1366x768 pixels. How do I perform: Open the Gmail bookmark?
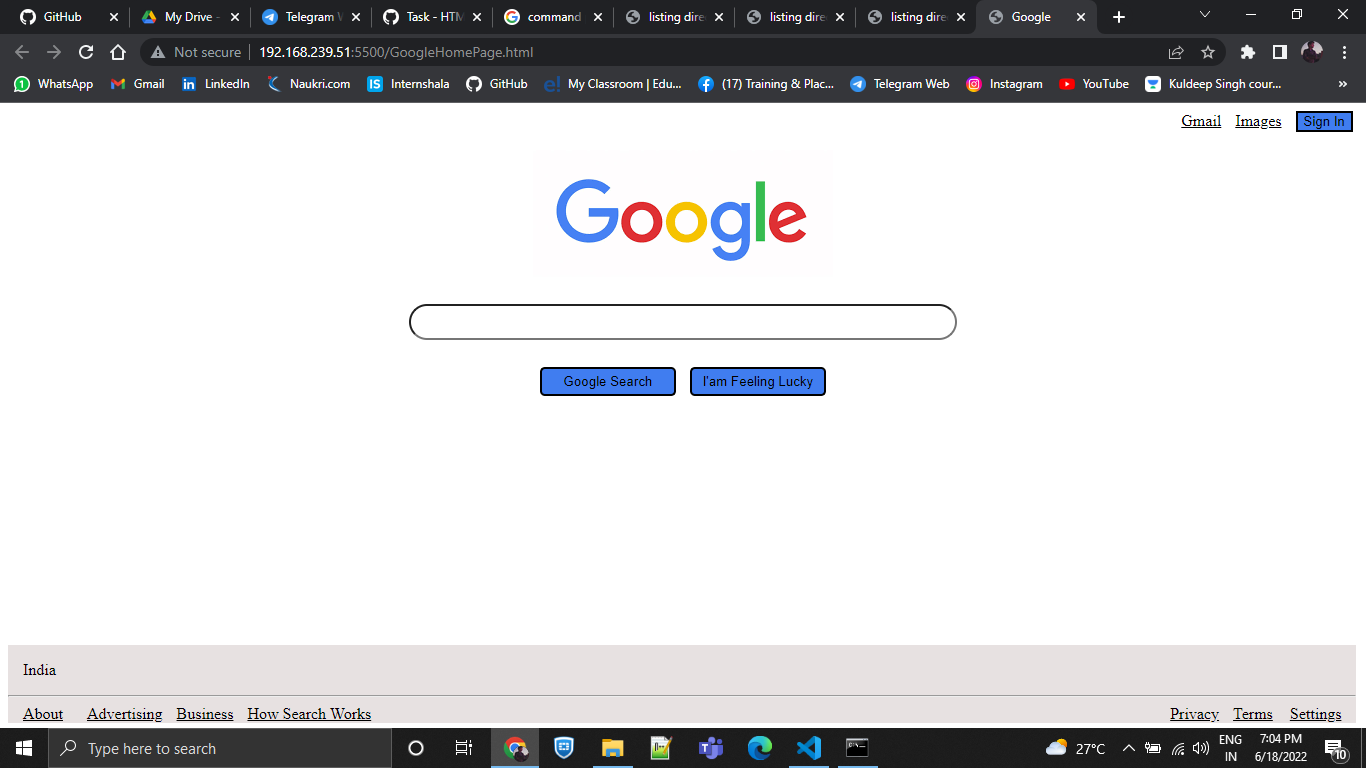pyautogui.click(x=137, y=84)
